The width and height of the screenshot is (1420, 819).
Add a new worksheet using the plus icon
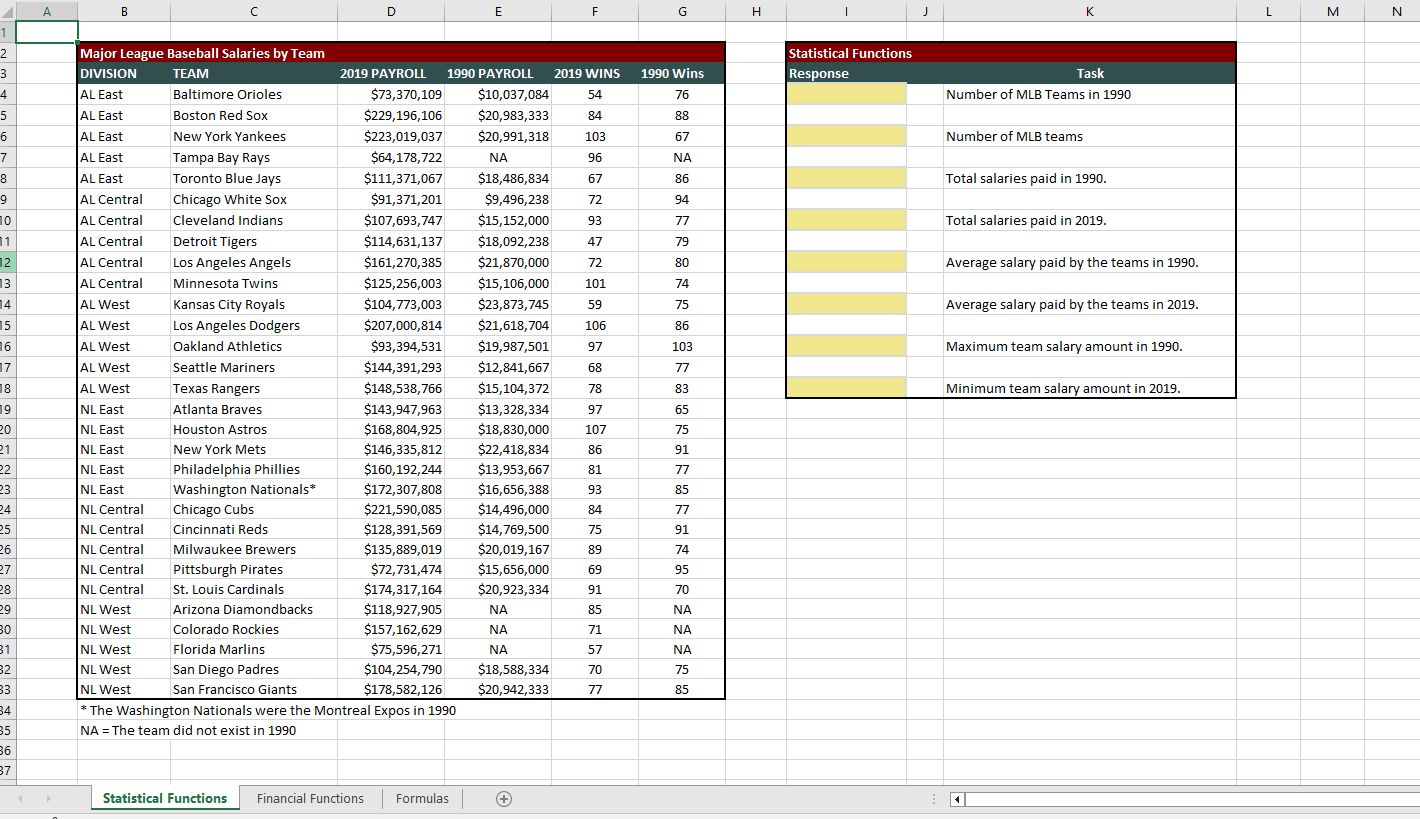coord(504,799)
